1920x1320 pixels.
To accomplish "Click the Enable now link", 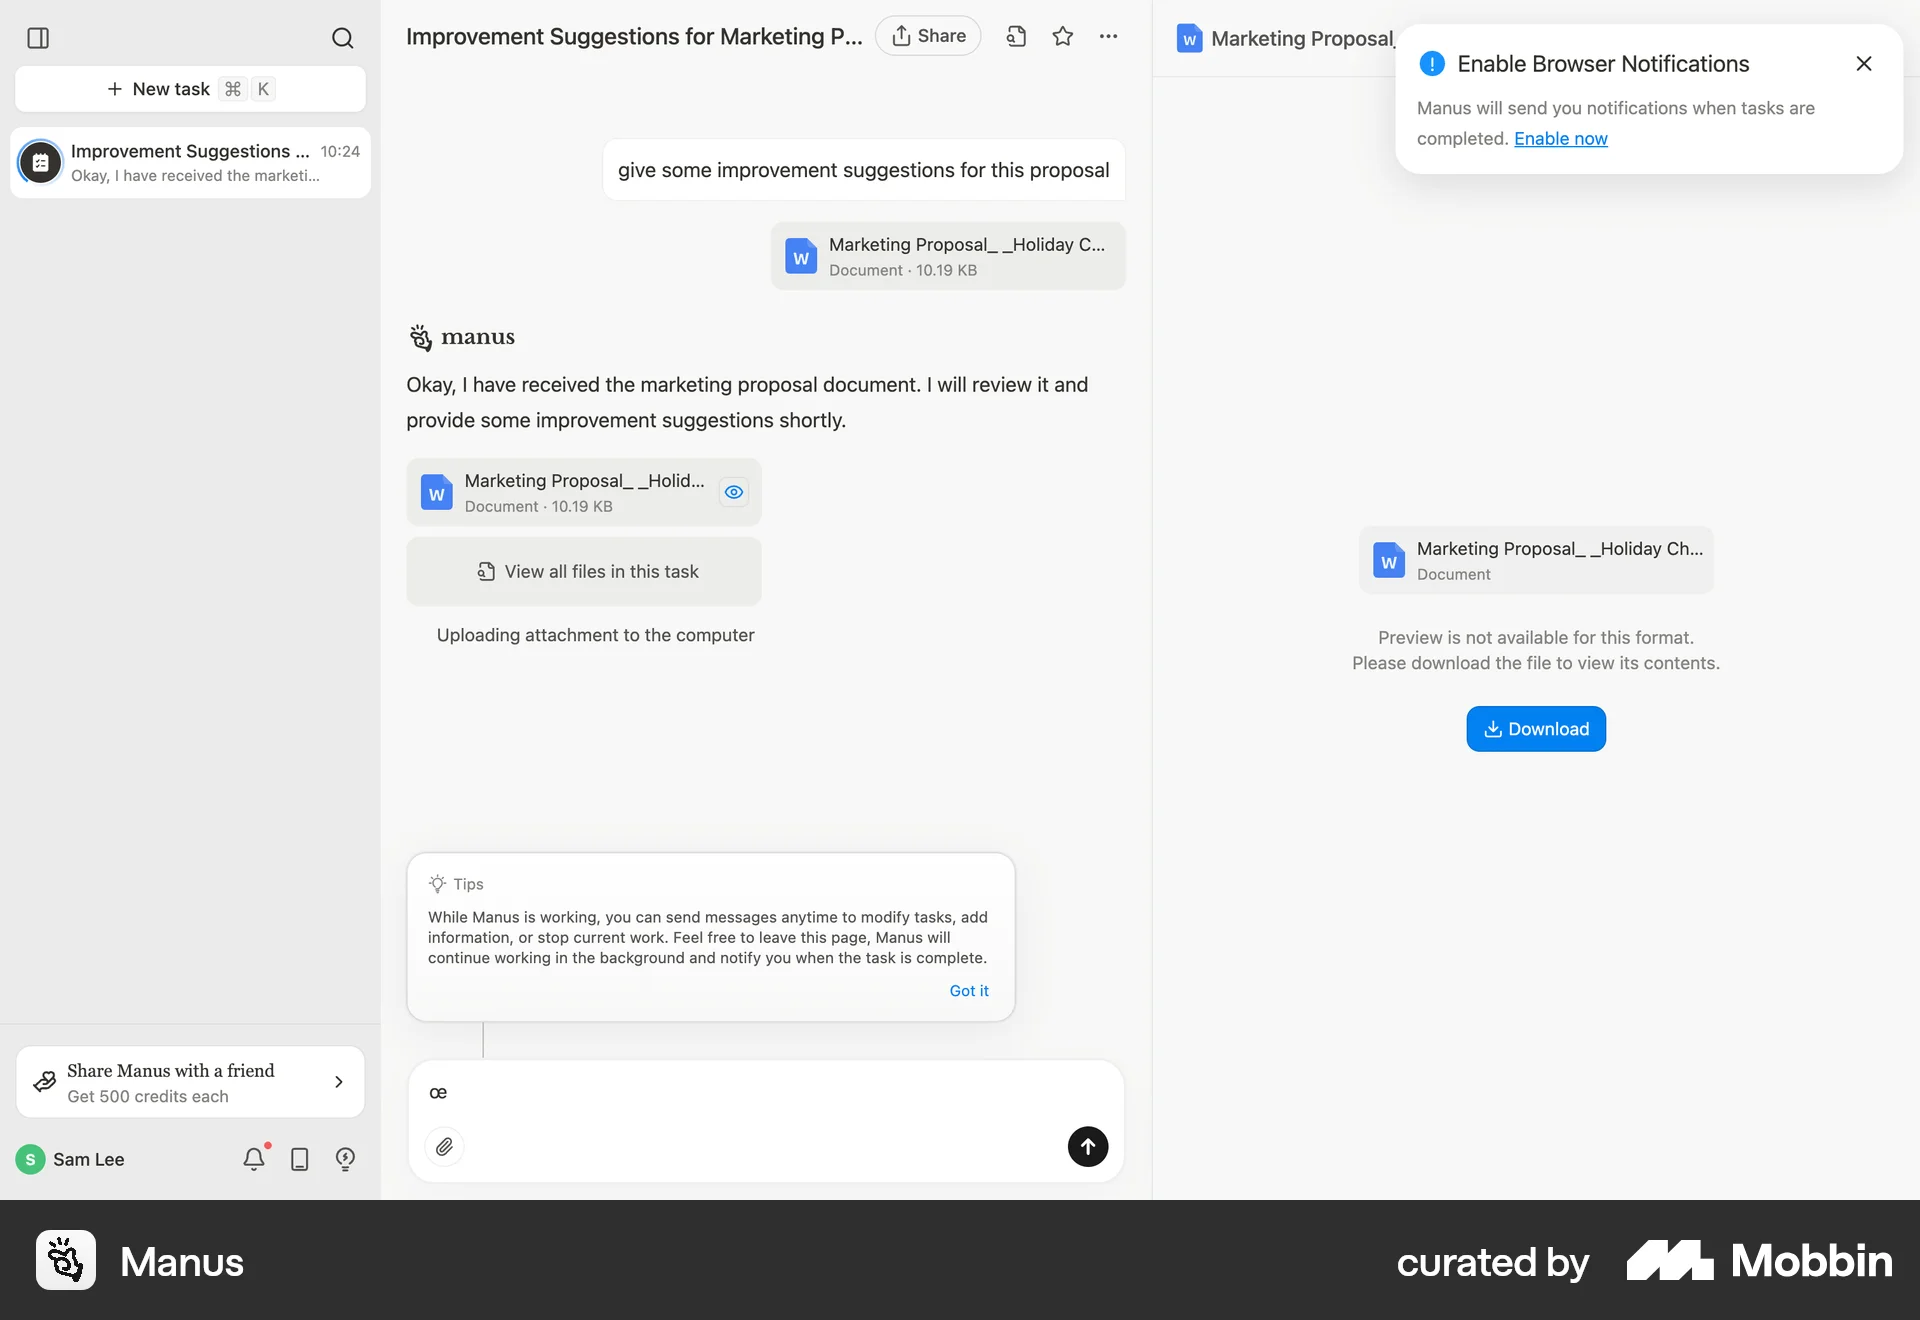I will (x=1560, y=139).
